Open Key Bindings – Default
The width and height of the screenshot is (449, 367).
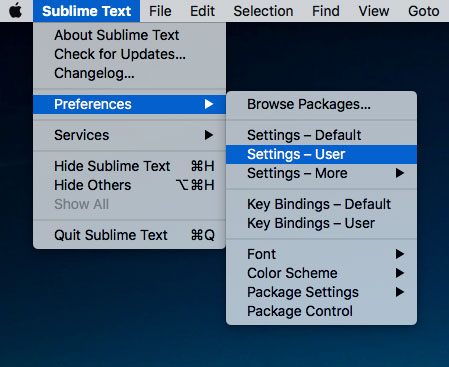[x=321, y=204]
